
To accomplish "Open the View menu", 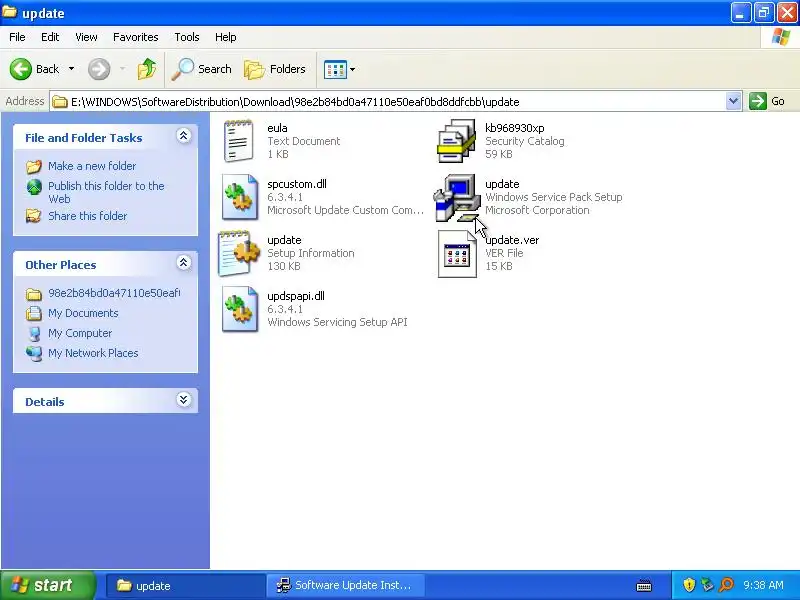I will pyautogui.click(x=86, y=37).
